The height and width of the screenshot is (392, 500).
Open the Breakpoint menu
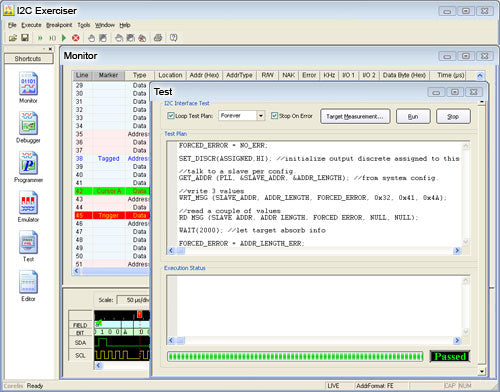tap(59, 25)
